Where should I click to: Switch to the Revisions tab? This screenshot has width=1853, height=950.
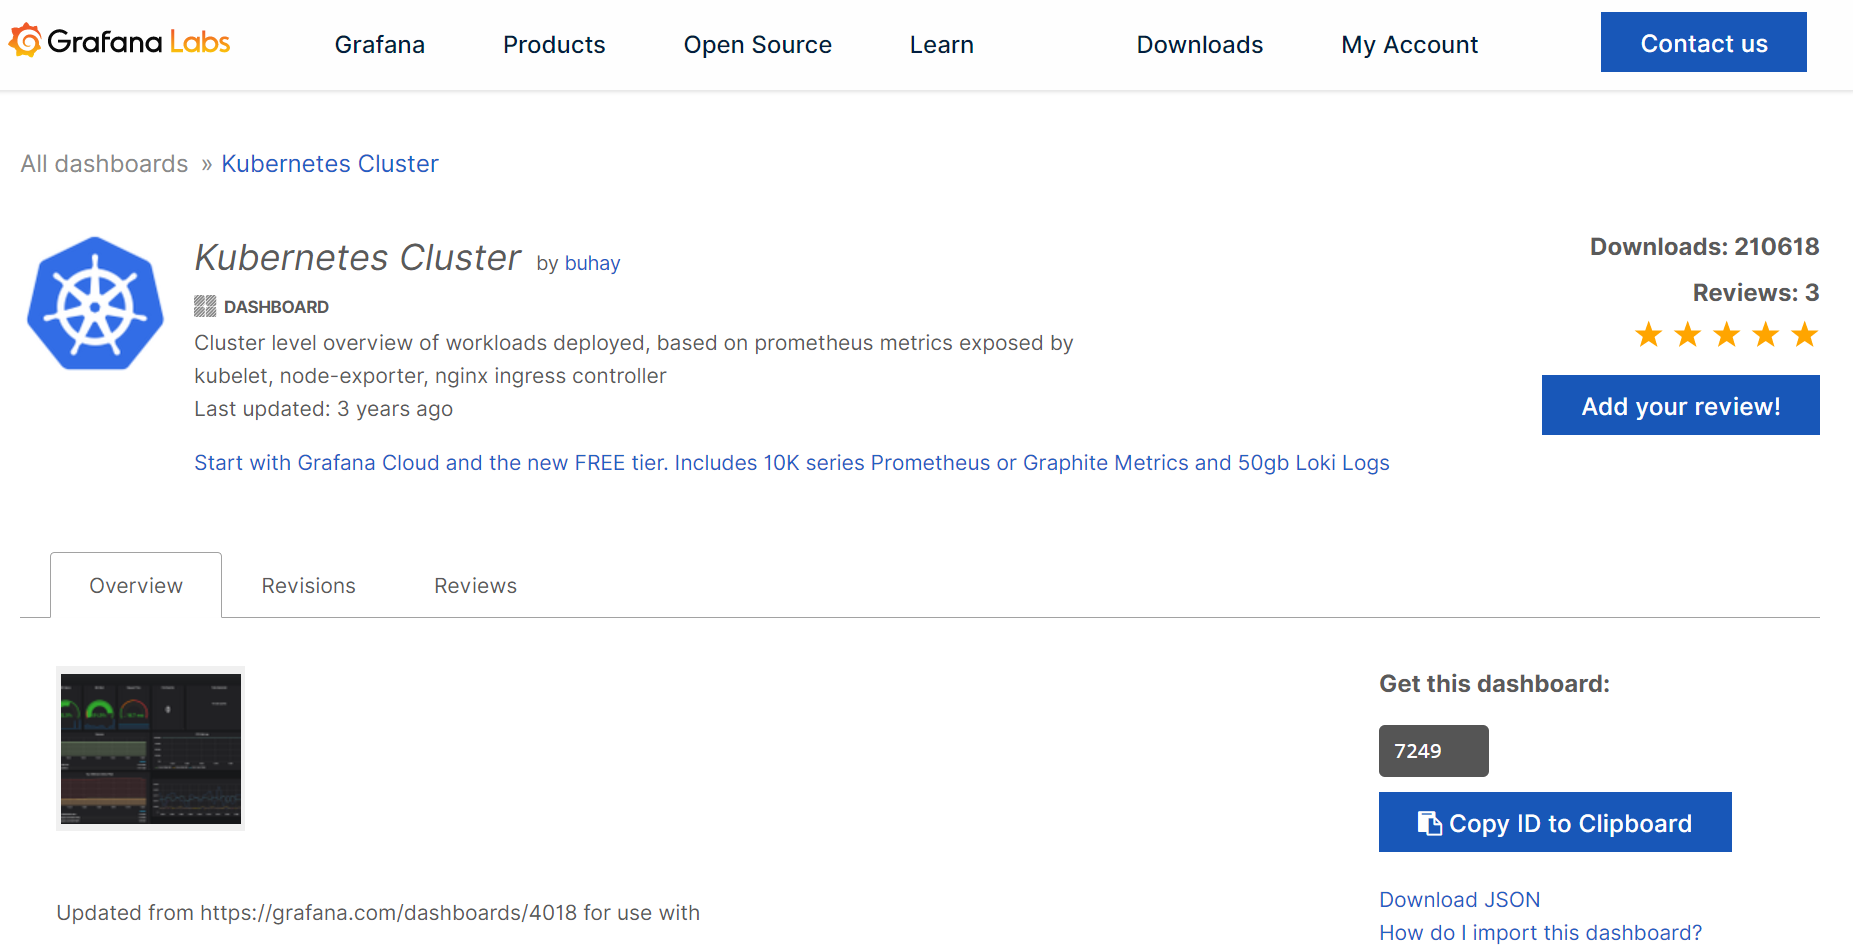309,586
